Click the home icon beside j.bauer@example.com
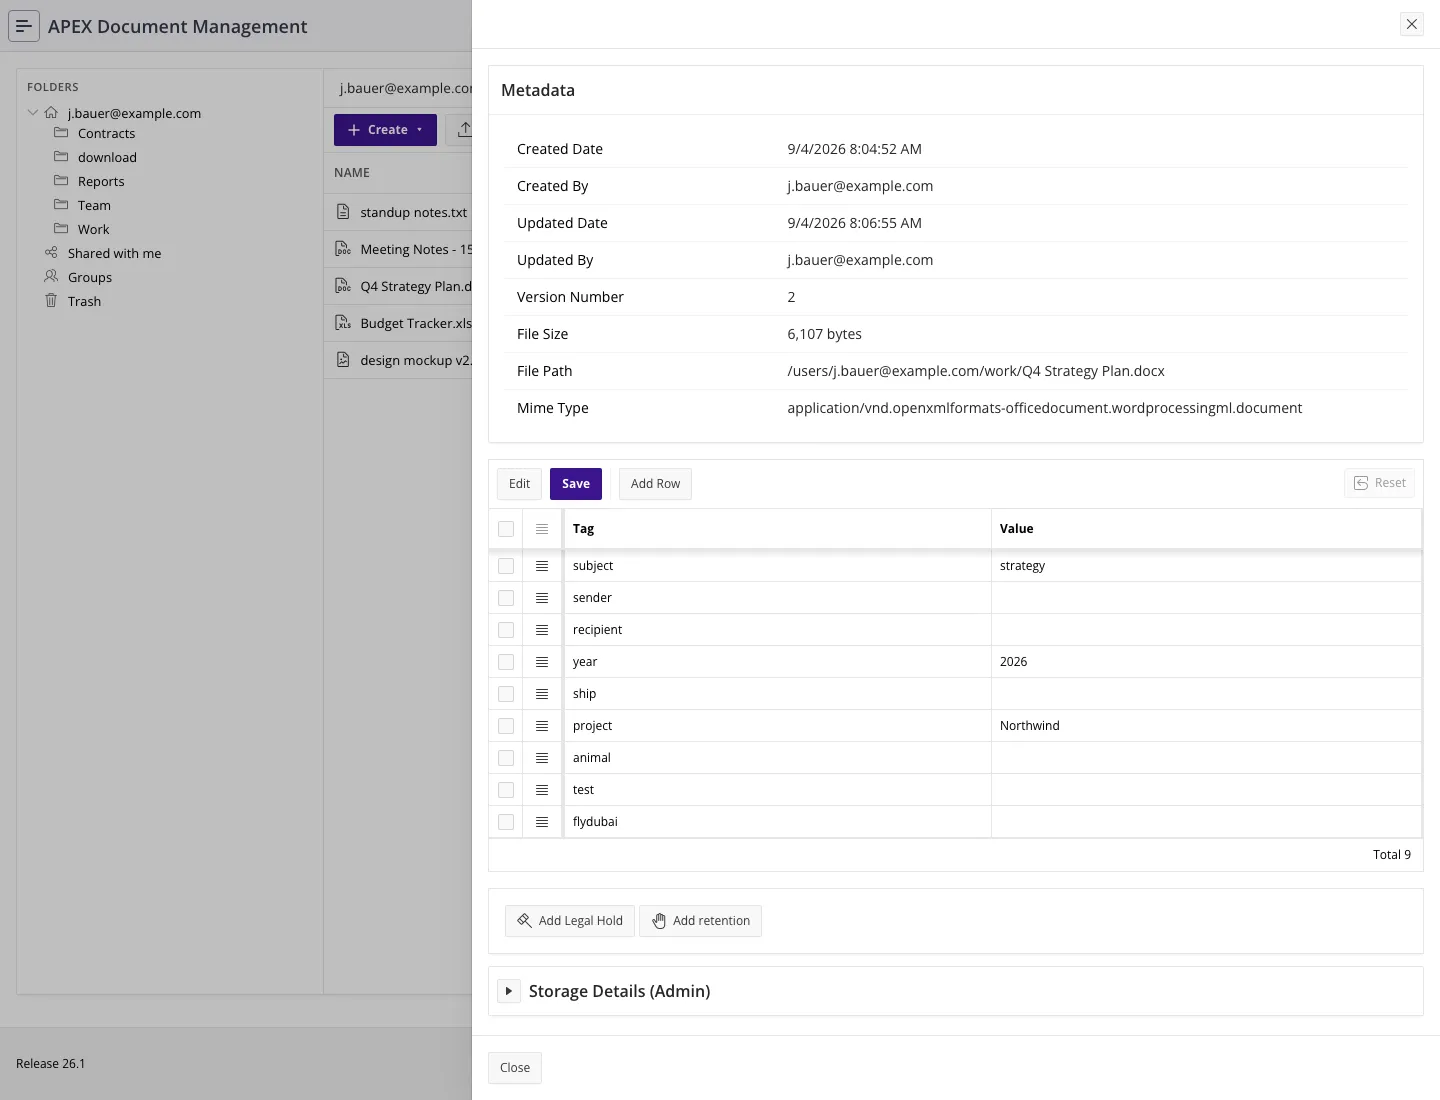Viewport: 1440px width, 1100px height. pyautogui.click(x=51, y=113)
